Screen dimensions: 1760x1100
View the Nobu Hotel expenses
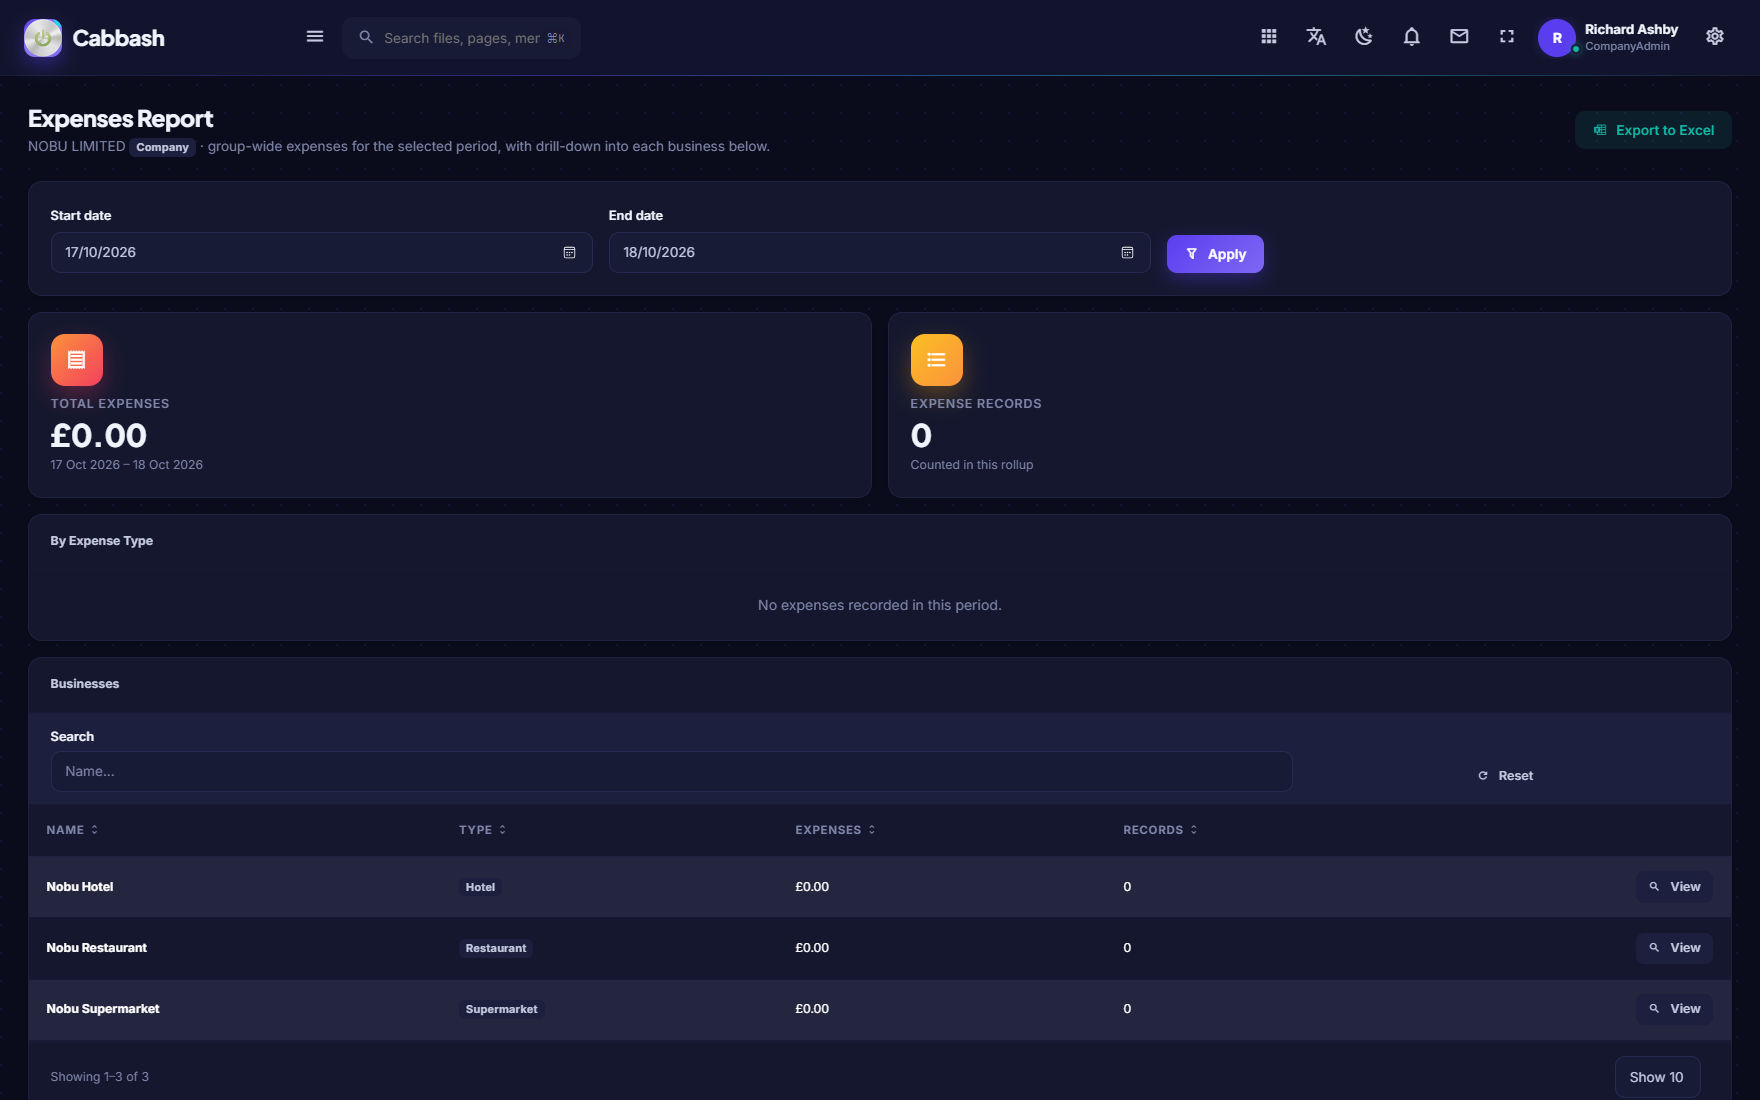(1674, 887)
